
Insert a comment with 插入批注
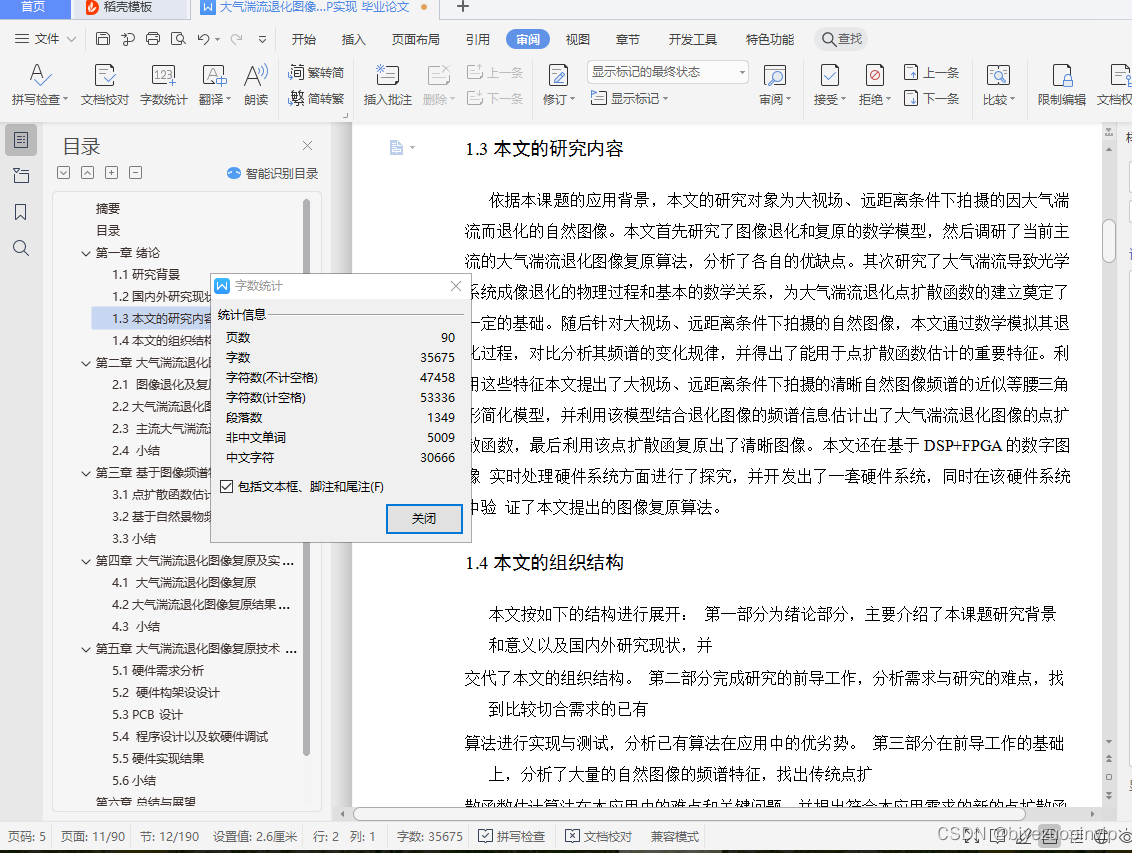click(x=390, y=80)
